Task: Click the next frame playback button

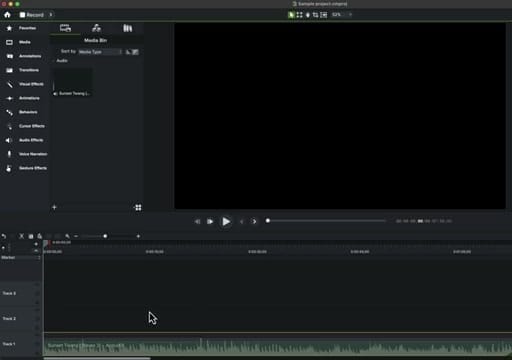Action: [210, 221]
